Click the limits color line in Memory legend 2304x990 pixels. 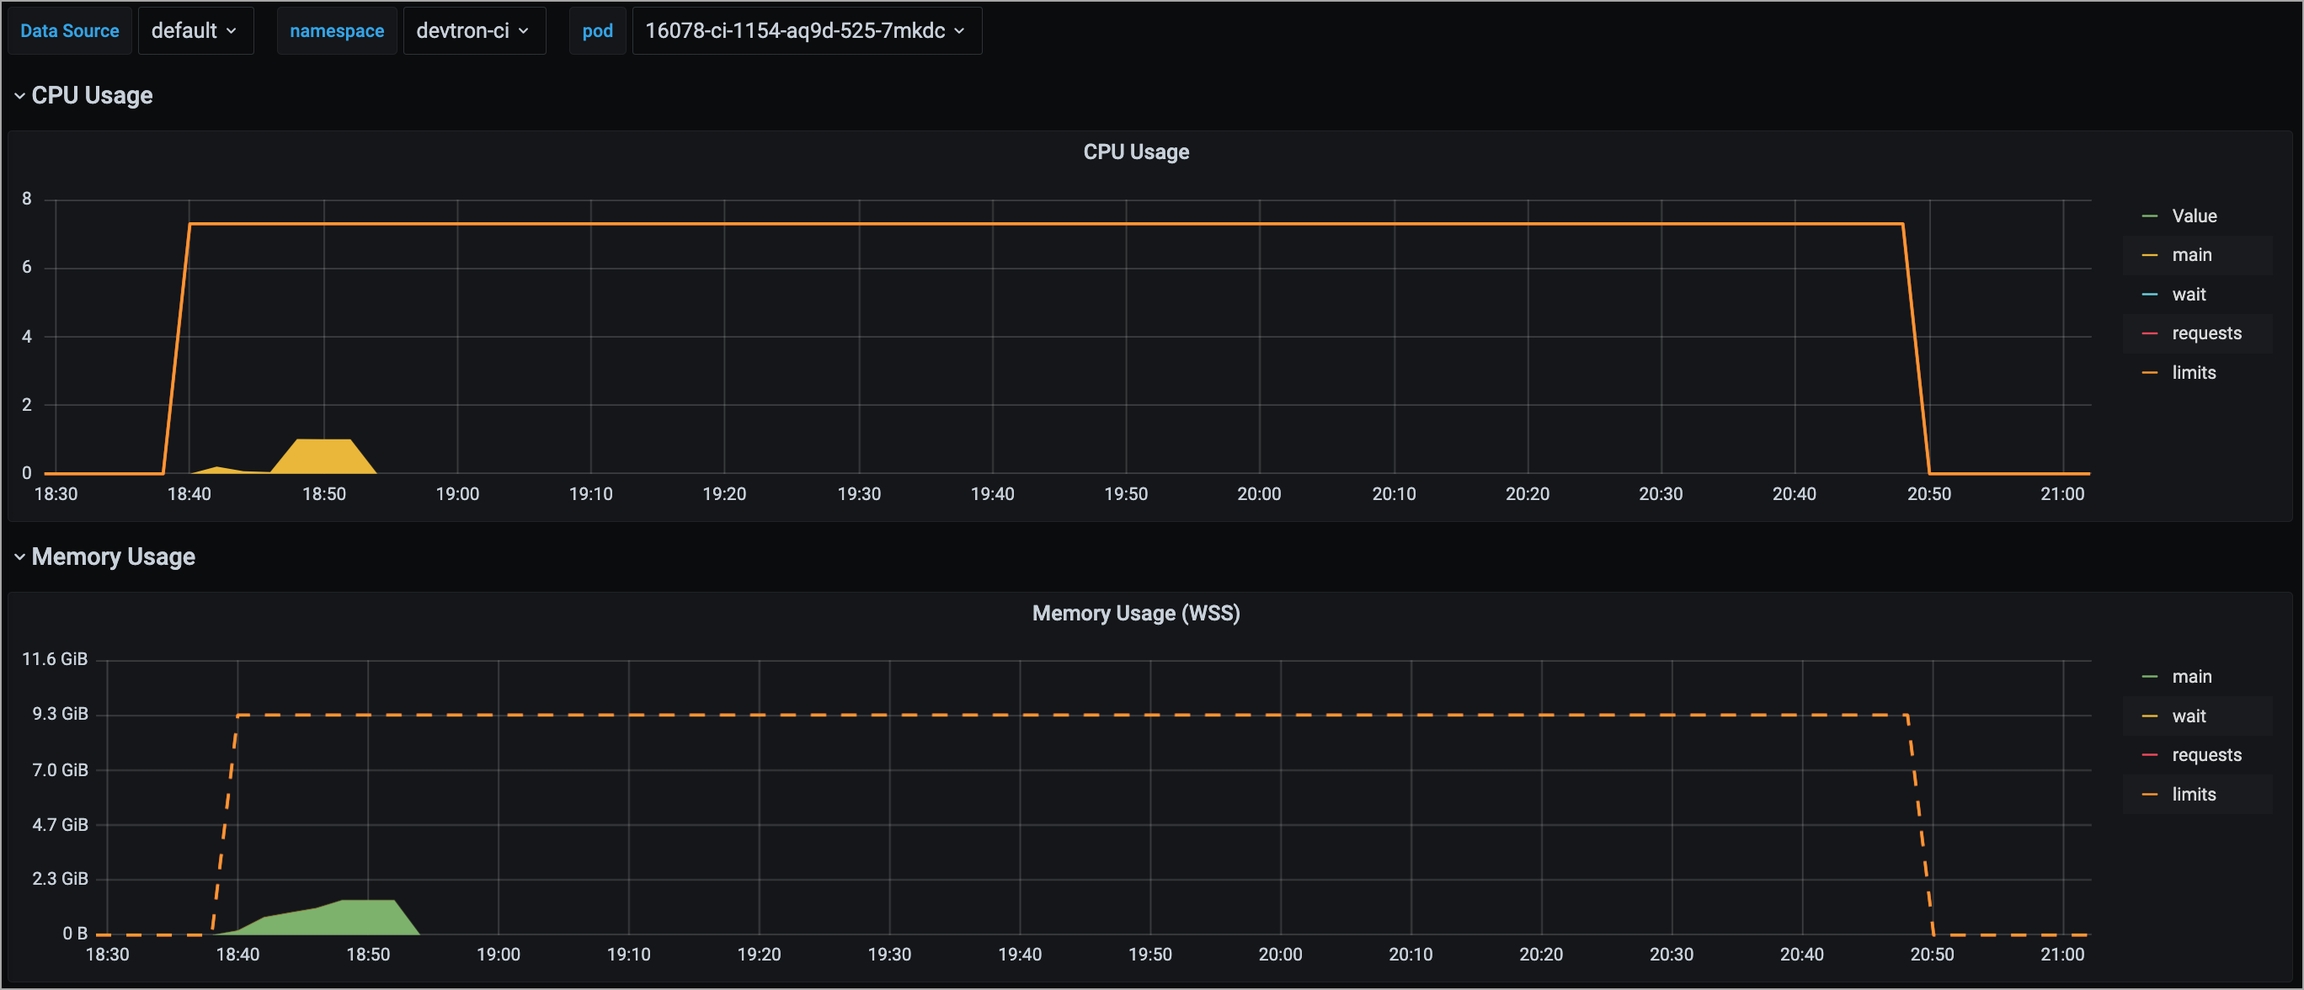(2149, 795)
